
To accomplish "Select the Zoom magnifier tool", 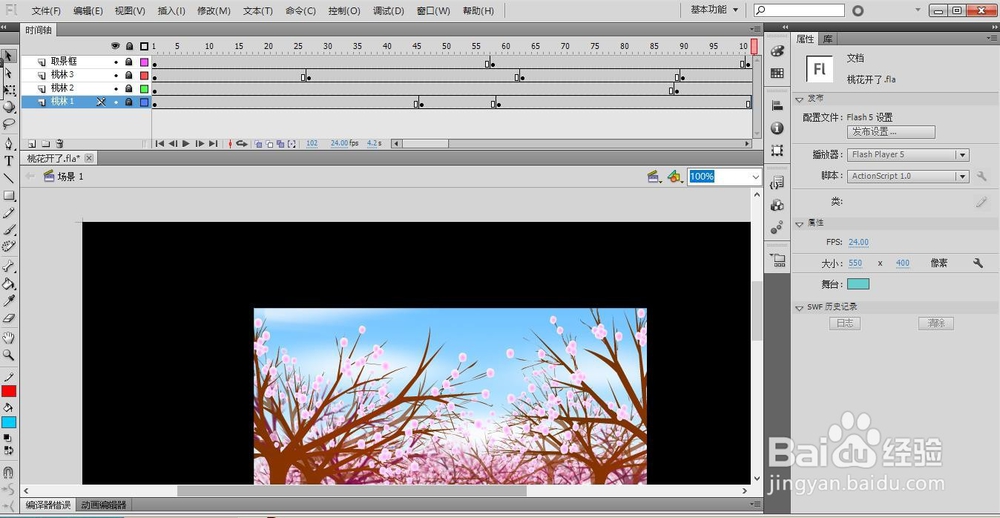I will tap(8, 355).
